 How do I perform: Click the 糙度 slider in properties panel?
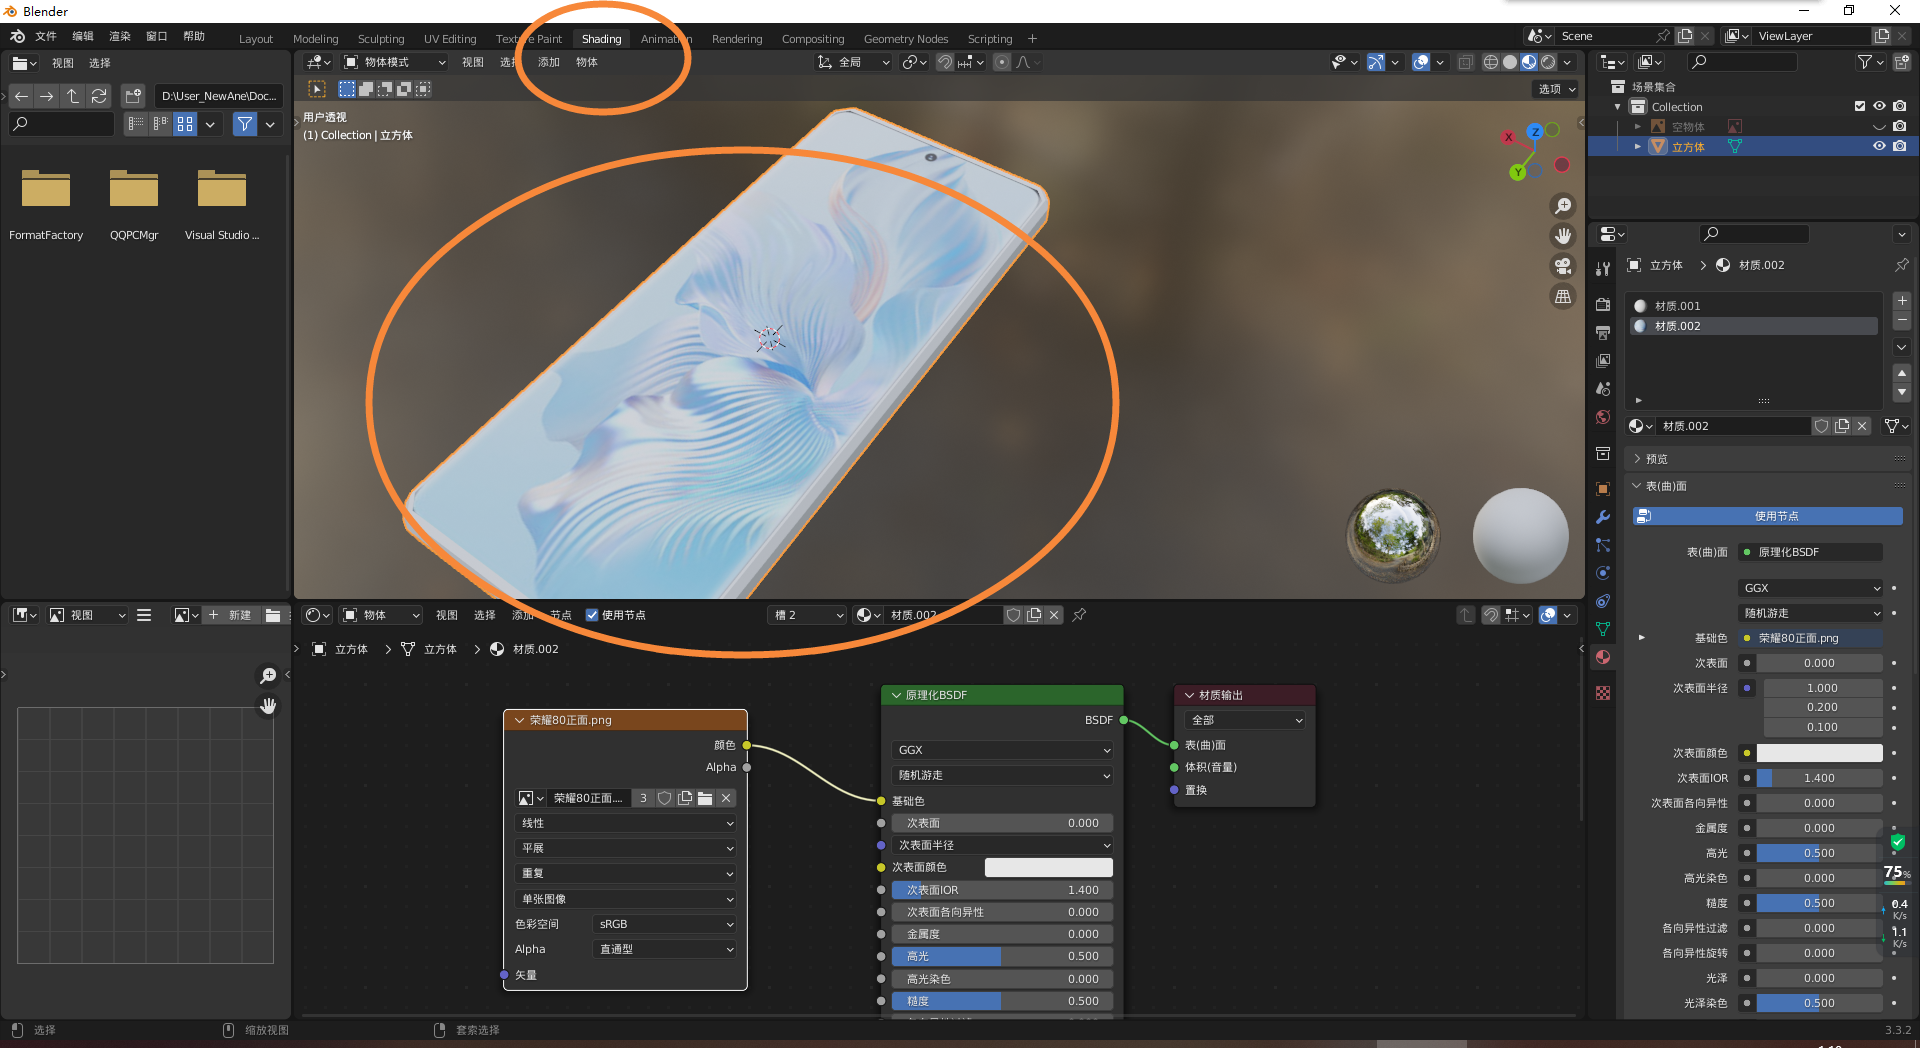1819,903
